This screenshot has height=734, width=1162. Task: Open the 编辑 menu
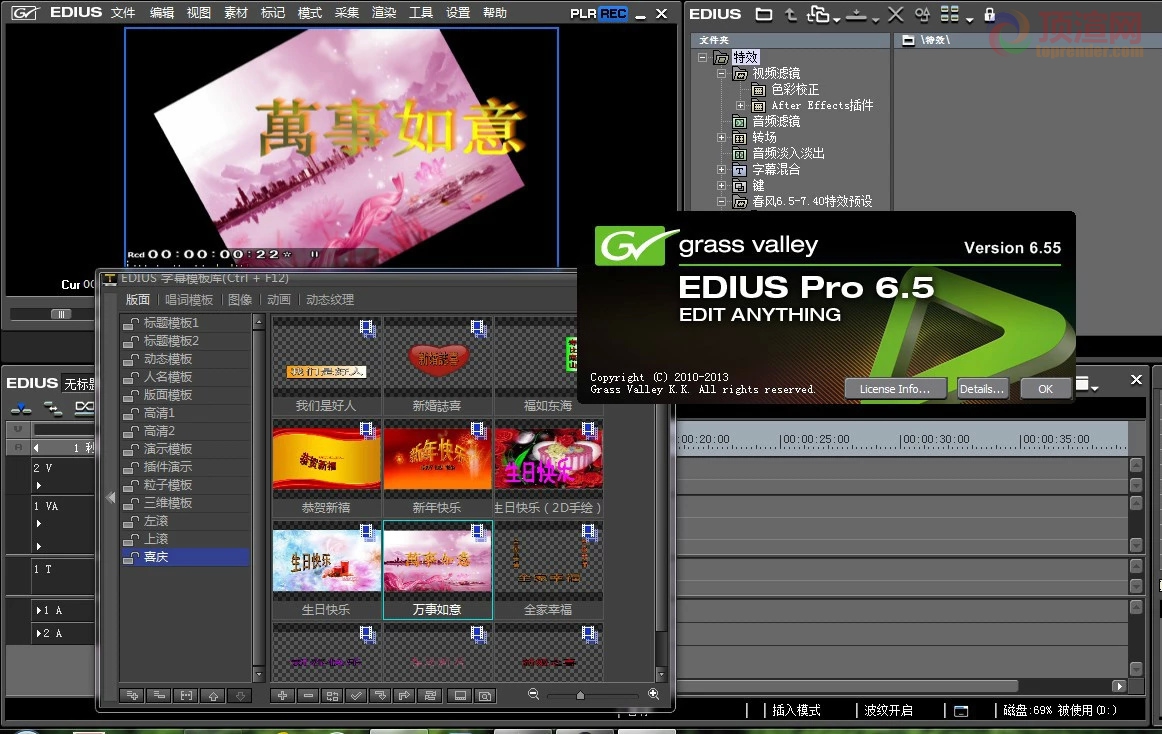pyautogui.click(x=162, y=13)
